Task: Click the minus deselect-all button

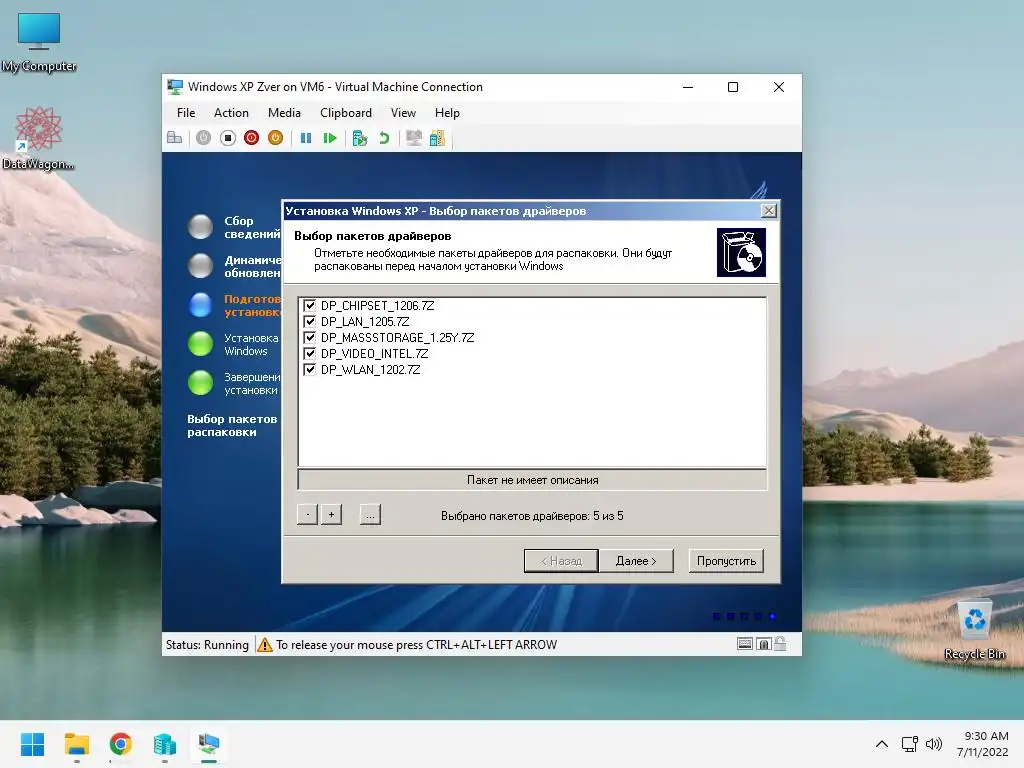Action: click(x=308, y=515)
